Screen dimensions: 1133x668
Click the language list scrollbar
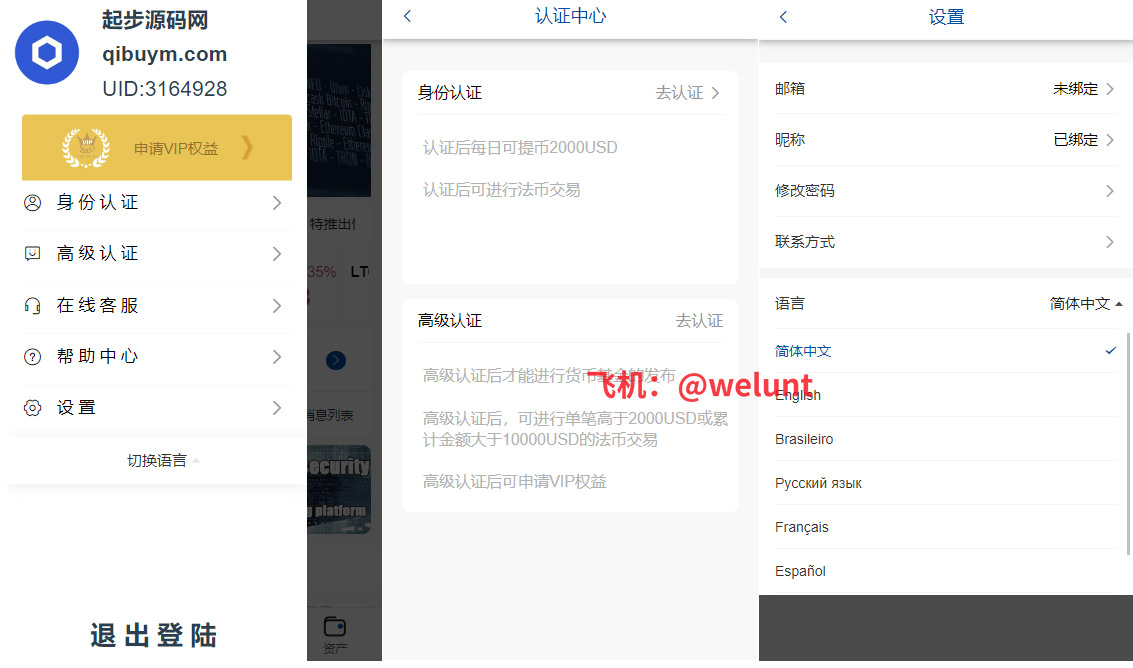[x=1128, y=443]
